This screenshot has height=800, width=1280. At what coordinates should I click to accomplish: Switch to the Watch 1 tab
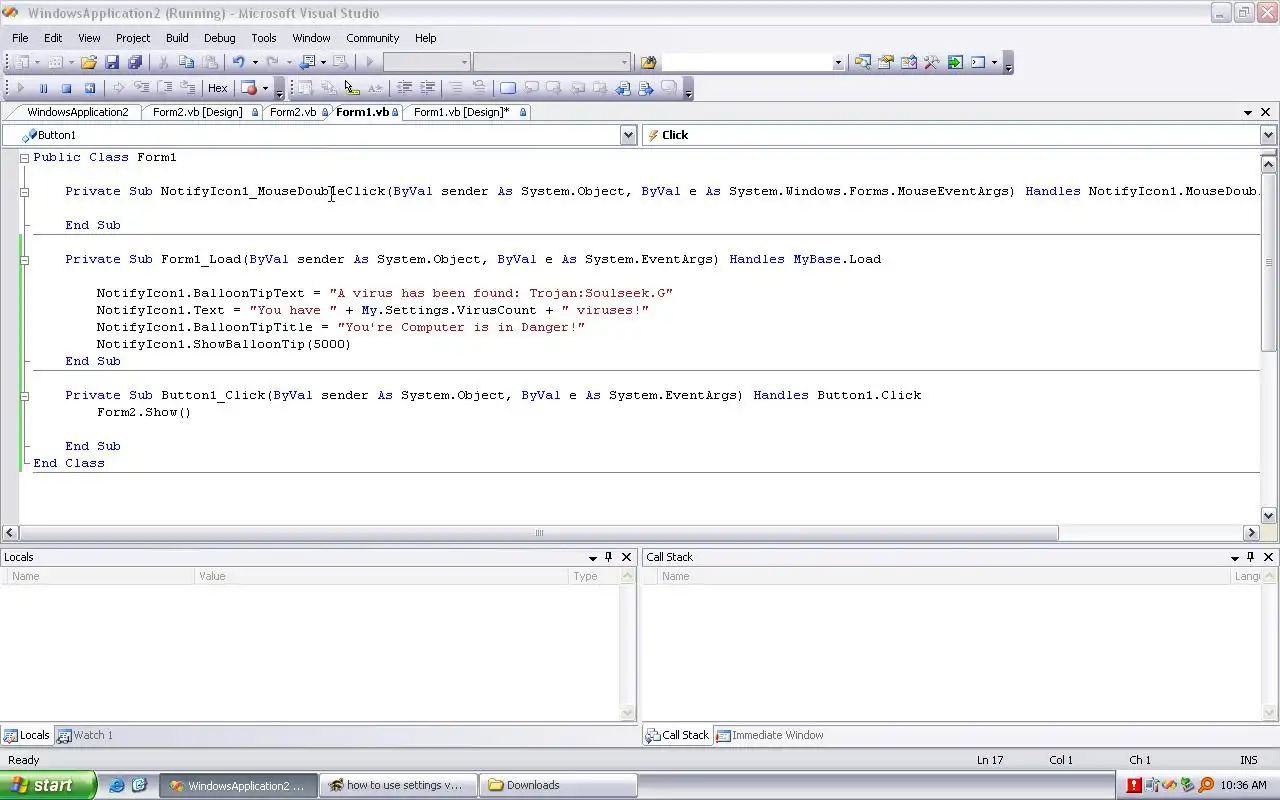(86, 735)
